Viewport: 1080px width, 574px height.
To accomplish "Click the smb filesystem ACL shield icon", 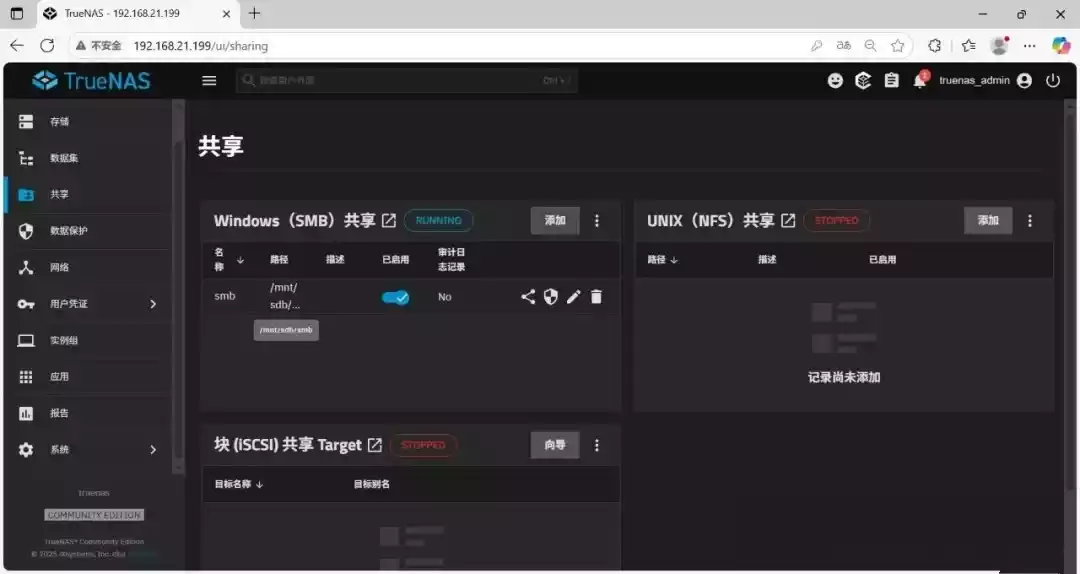I will pos(550,297).
